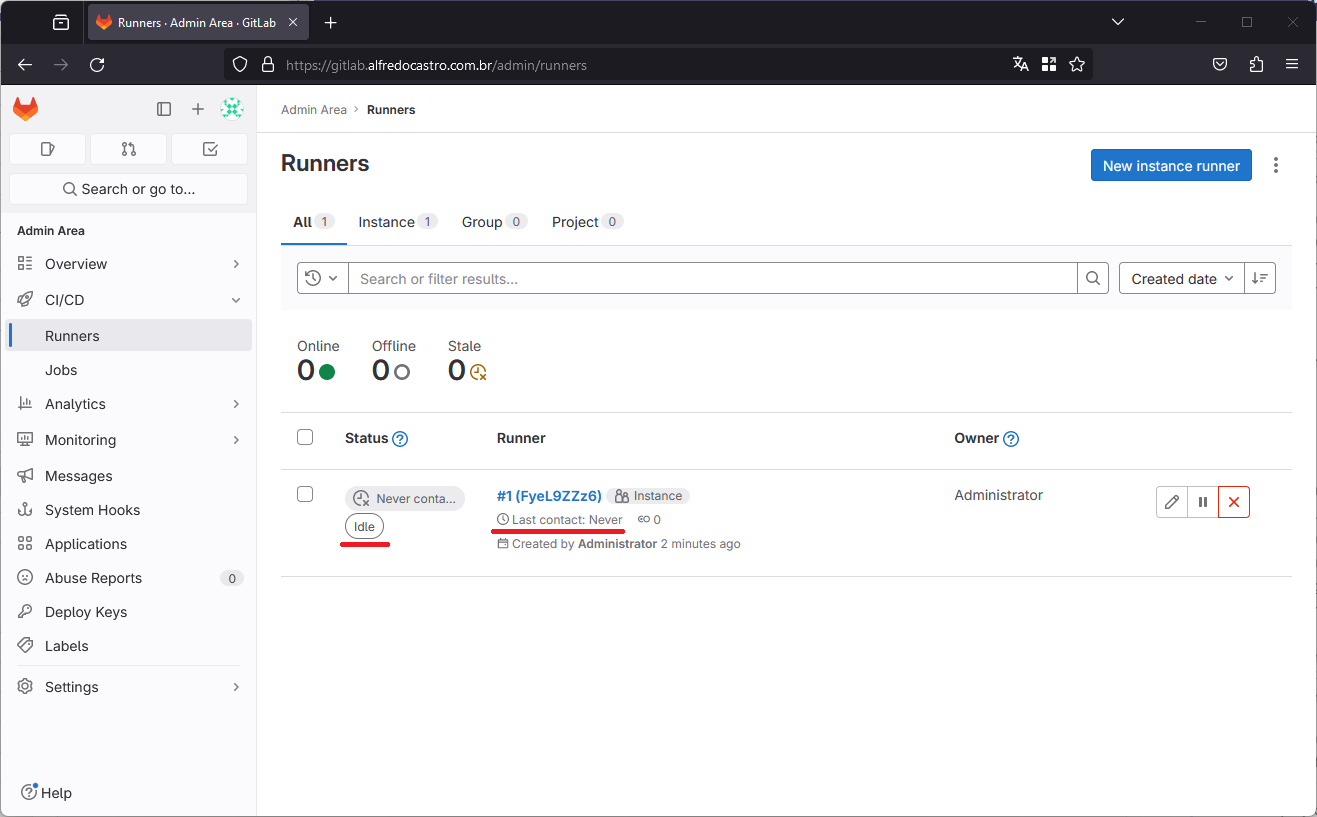Open browser translate page icon

(x=1021, y=65)
